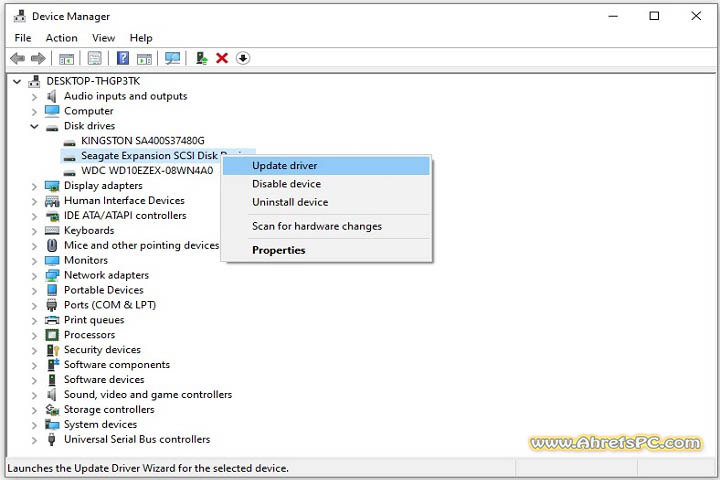Choose Update driver from context menu
The width and height of the screenshot is (720, 480).
pyautogui.click(x=326, y=166)
